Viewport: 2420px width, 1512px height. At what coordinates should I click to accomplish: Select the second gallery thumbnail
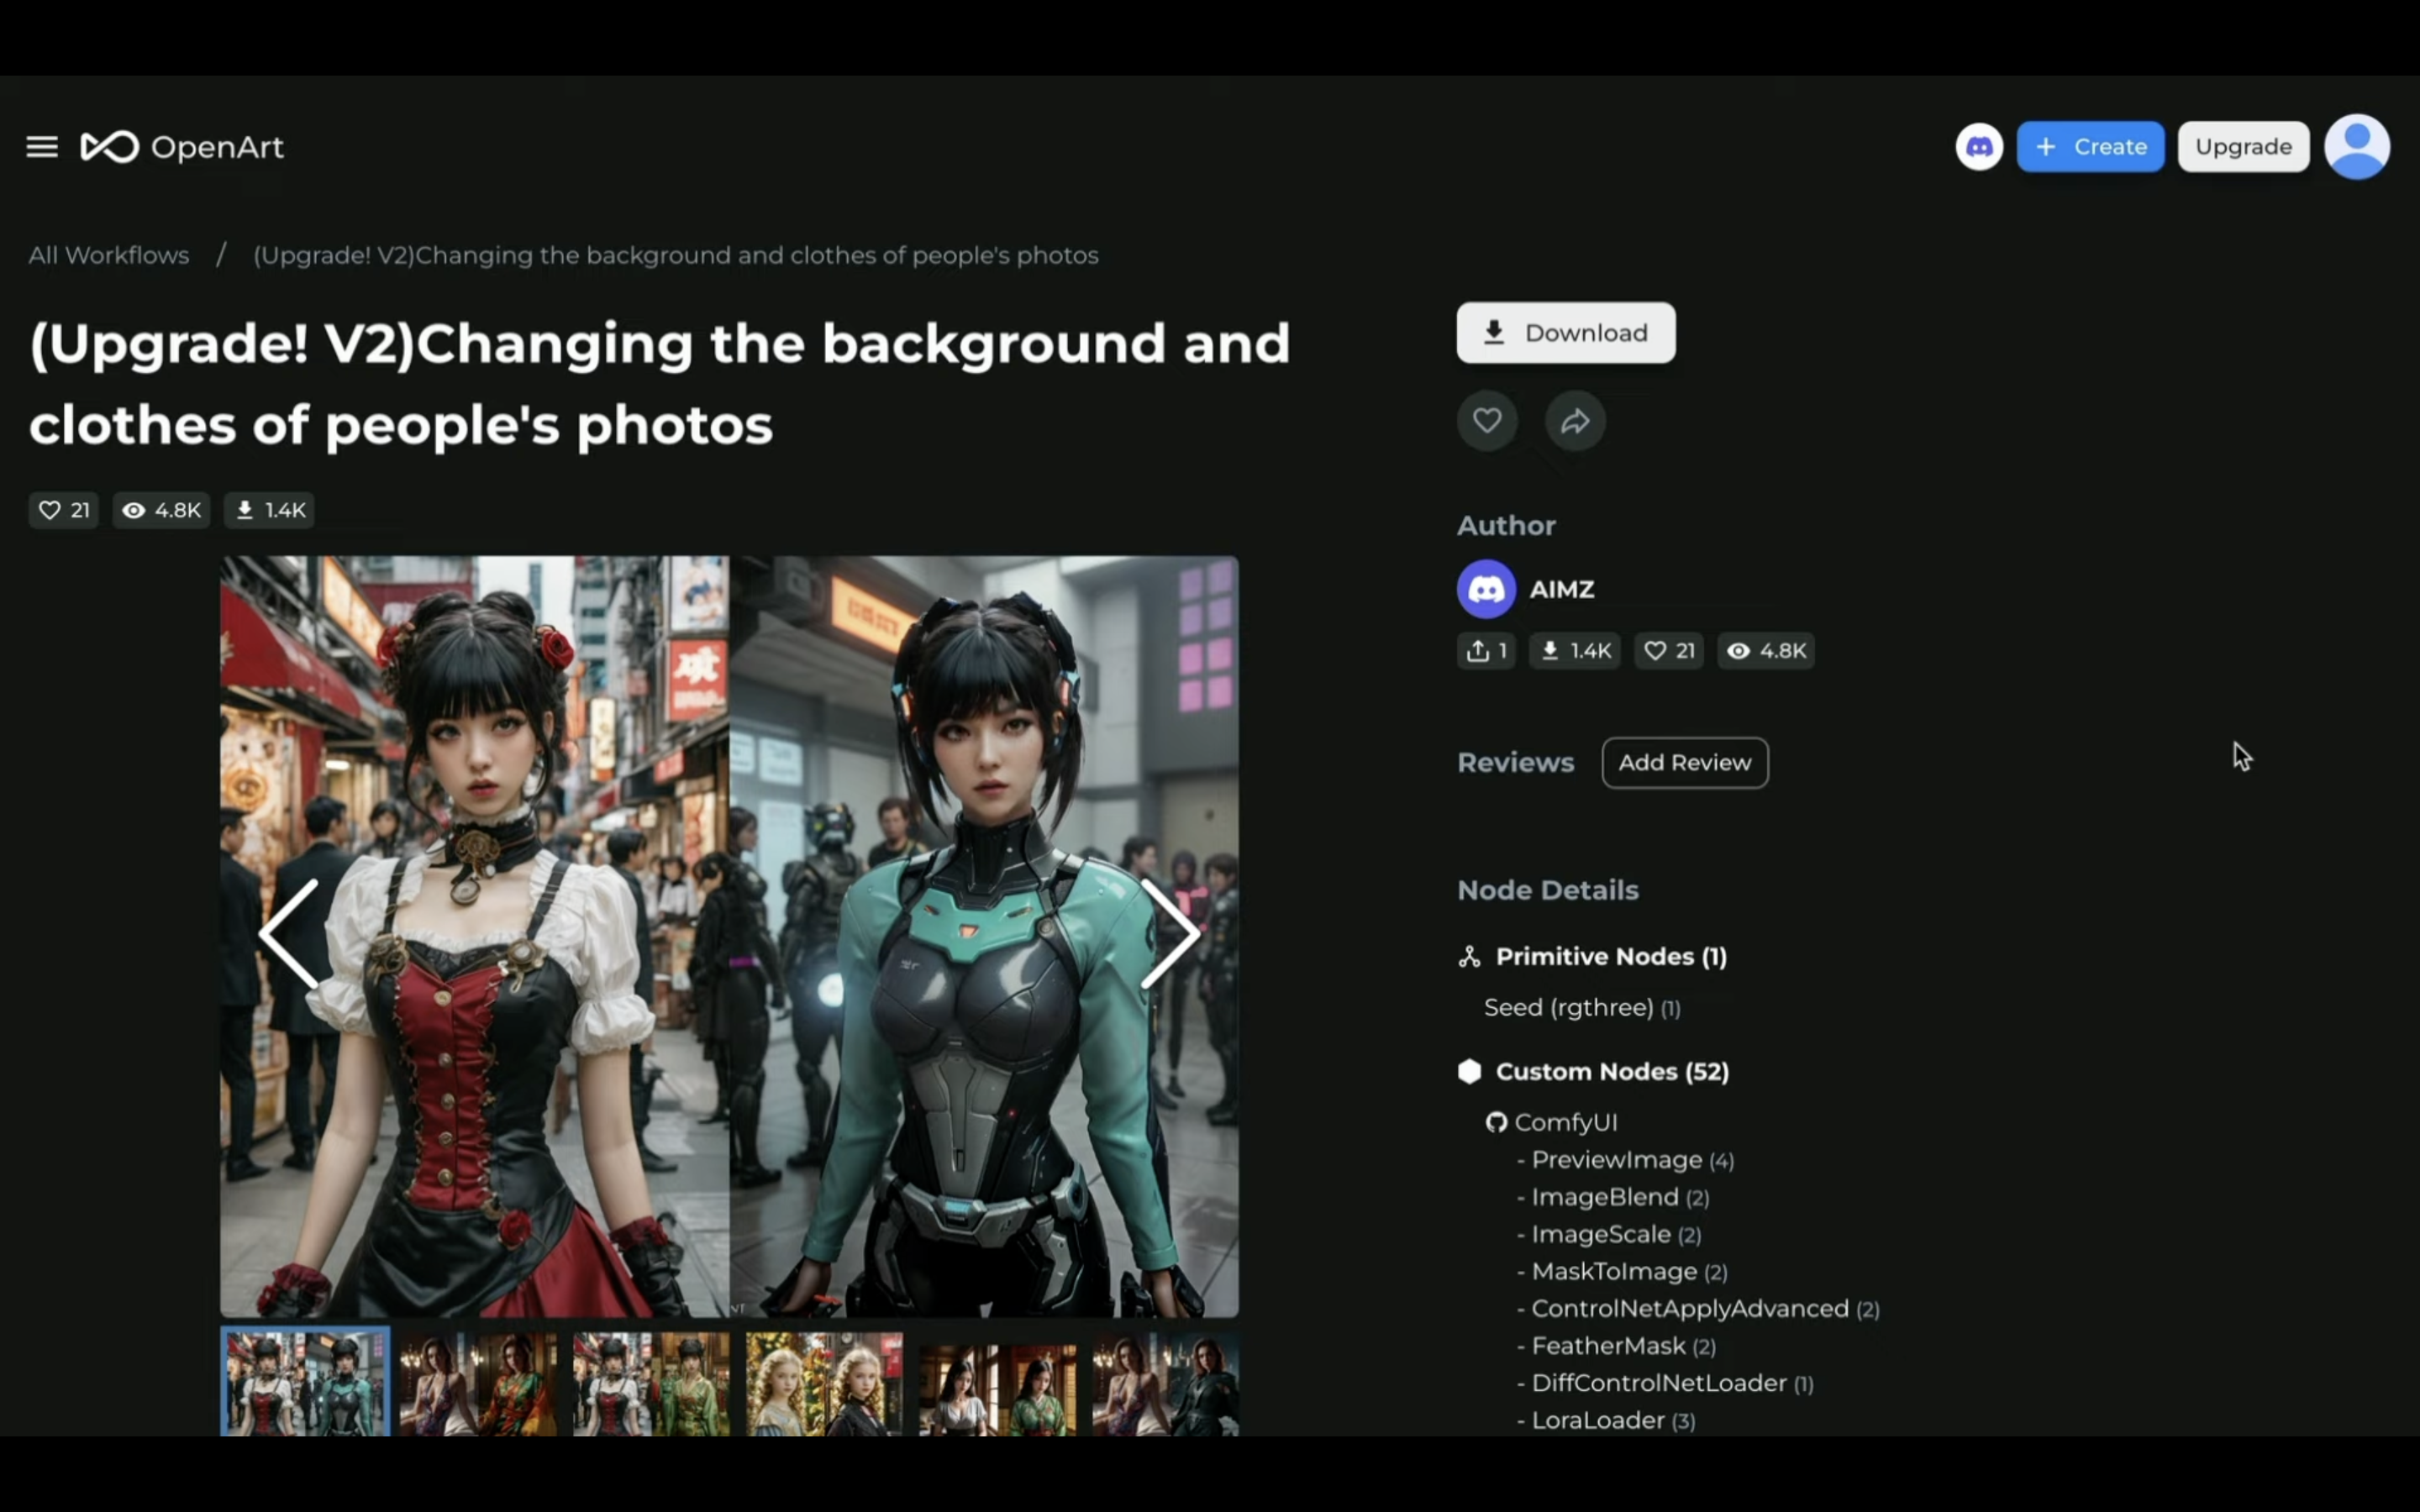[478, 1384]
